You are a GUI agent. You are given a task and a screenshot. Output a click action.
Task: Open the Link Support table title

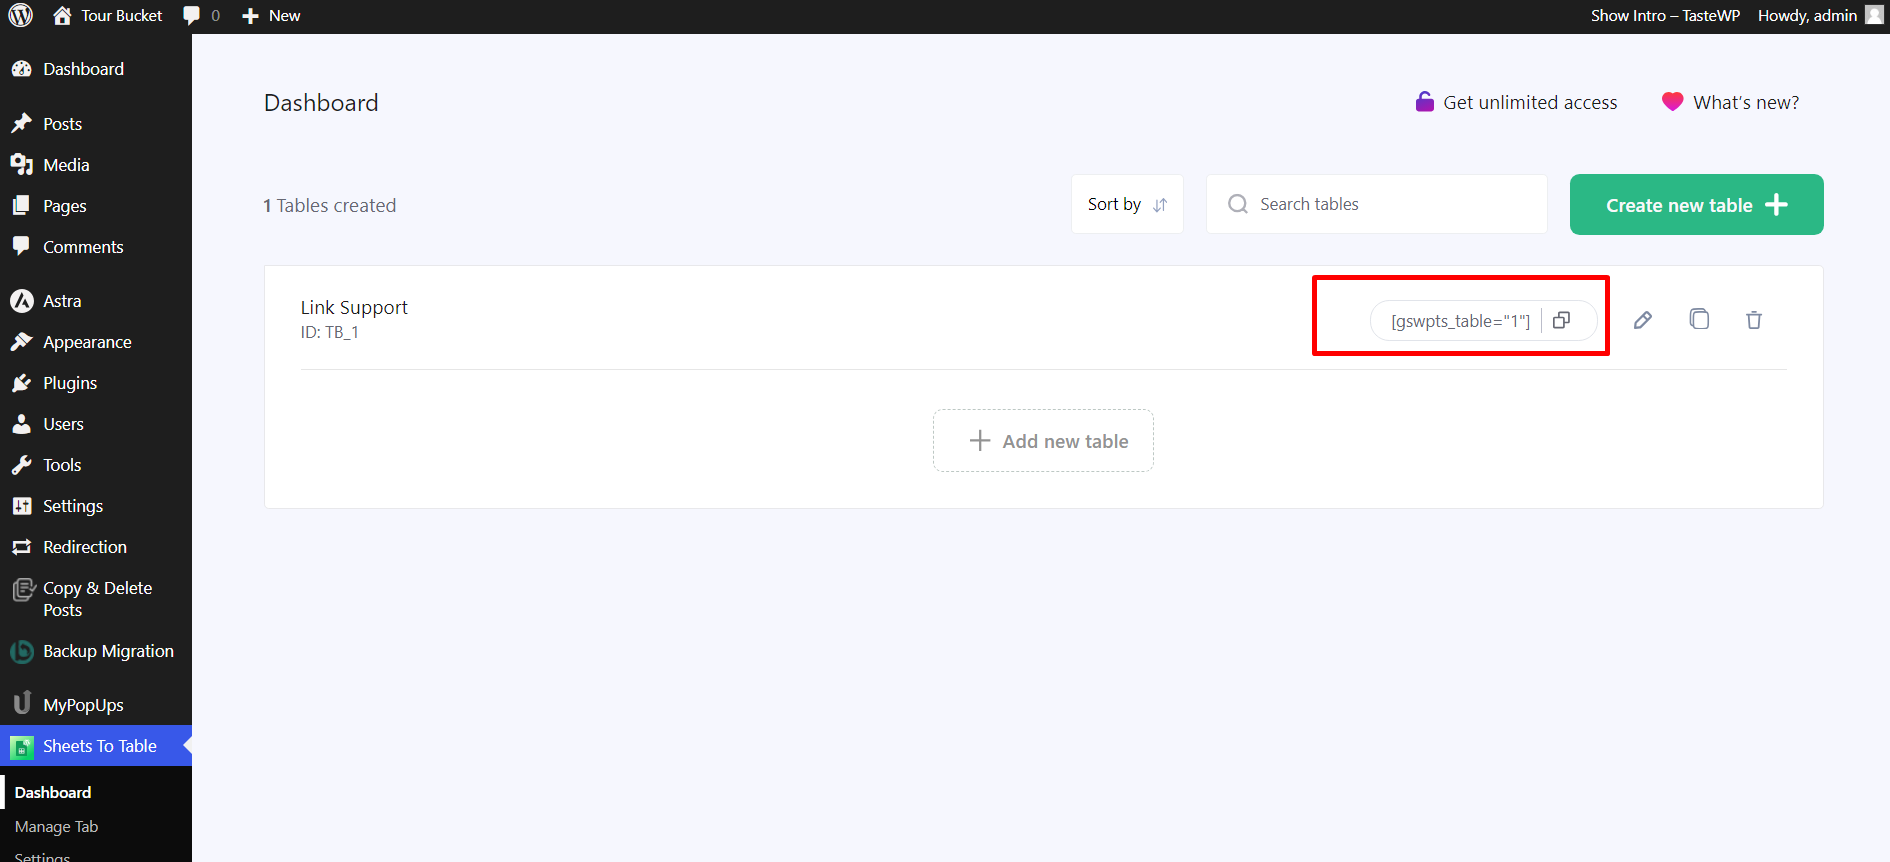click(x=354, y=307)
